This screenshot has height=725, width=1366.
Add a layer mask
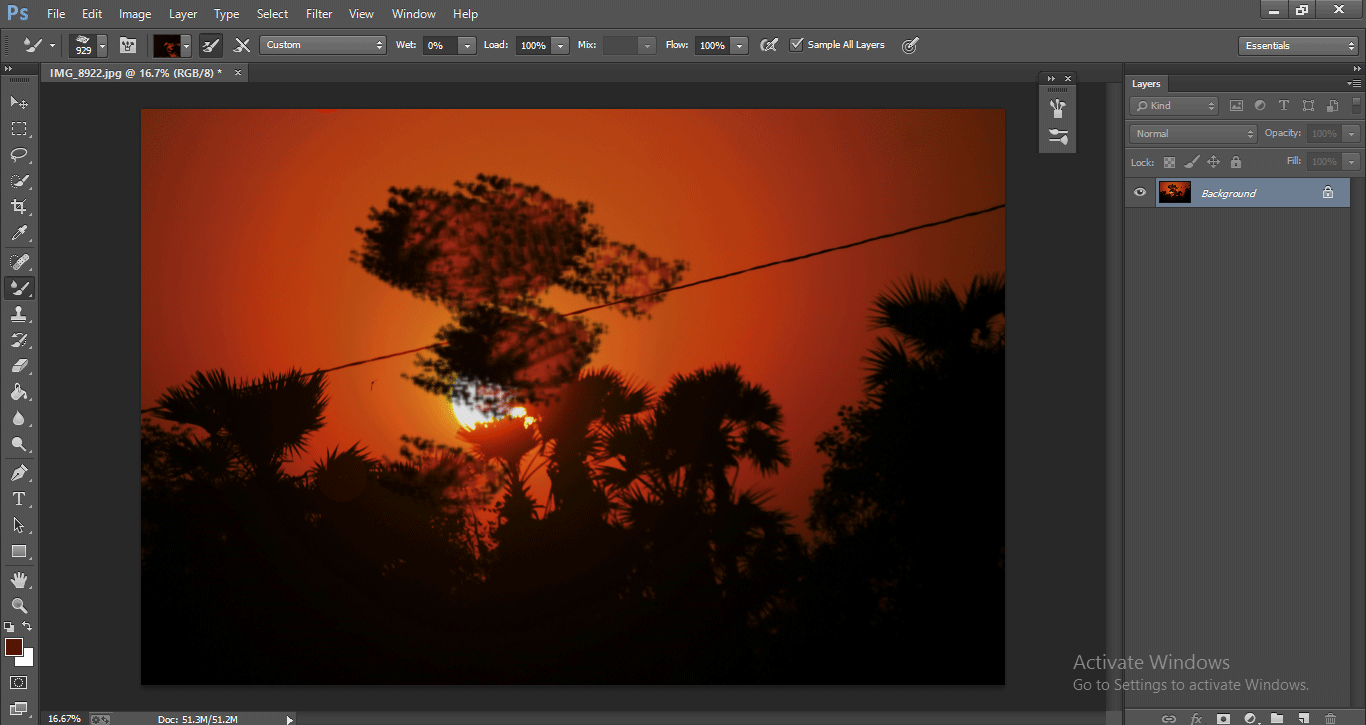click(x=1223, y=718)
